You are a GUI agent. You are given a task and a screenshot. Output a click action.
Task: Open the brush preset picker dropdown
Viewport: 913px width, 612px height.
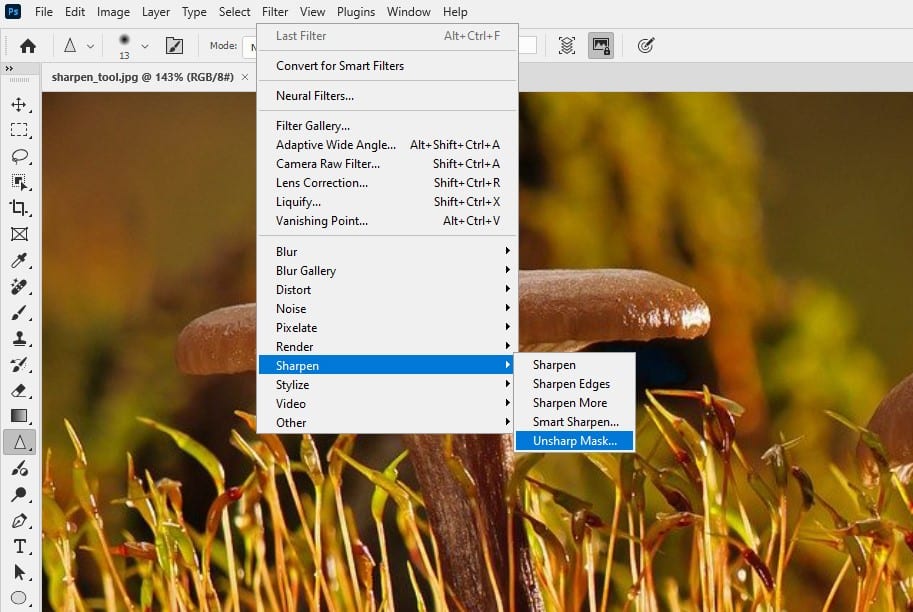coord(145,46)
